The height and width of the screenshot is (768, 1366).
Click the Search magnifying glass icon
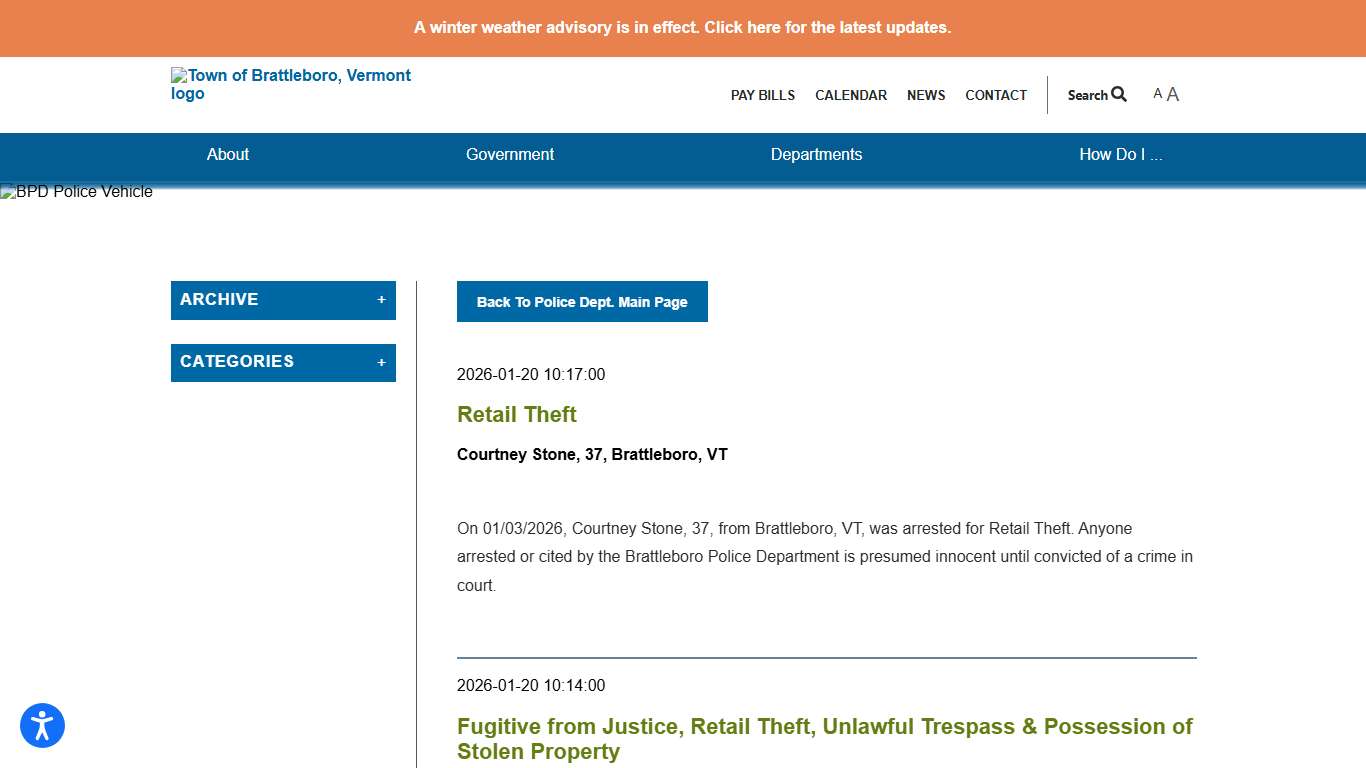click(x=1119, y=94)
